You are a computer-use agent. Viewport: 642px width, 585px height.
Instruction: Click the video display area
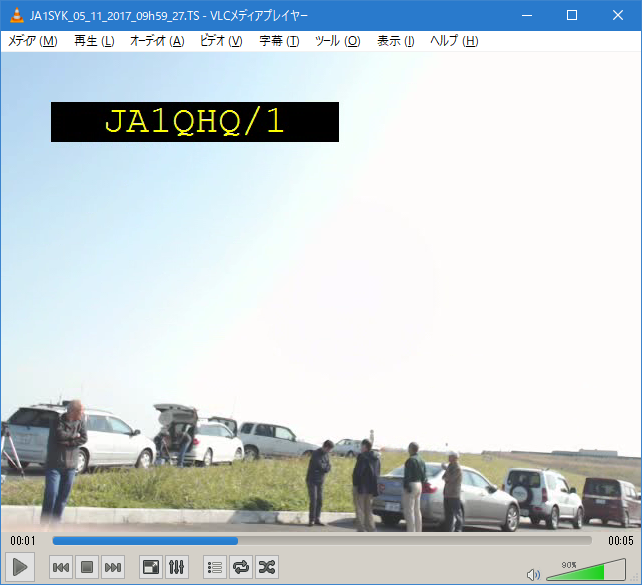[321, 291]
